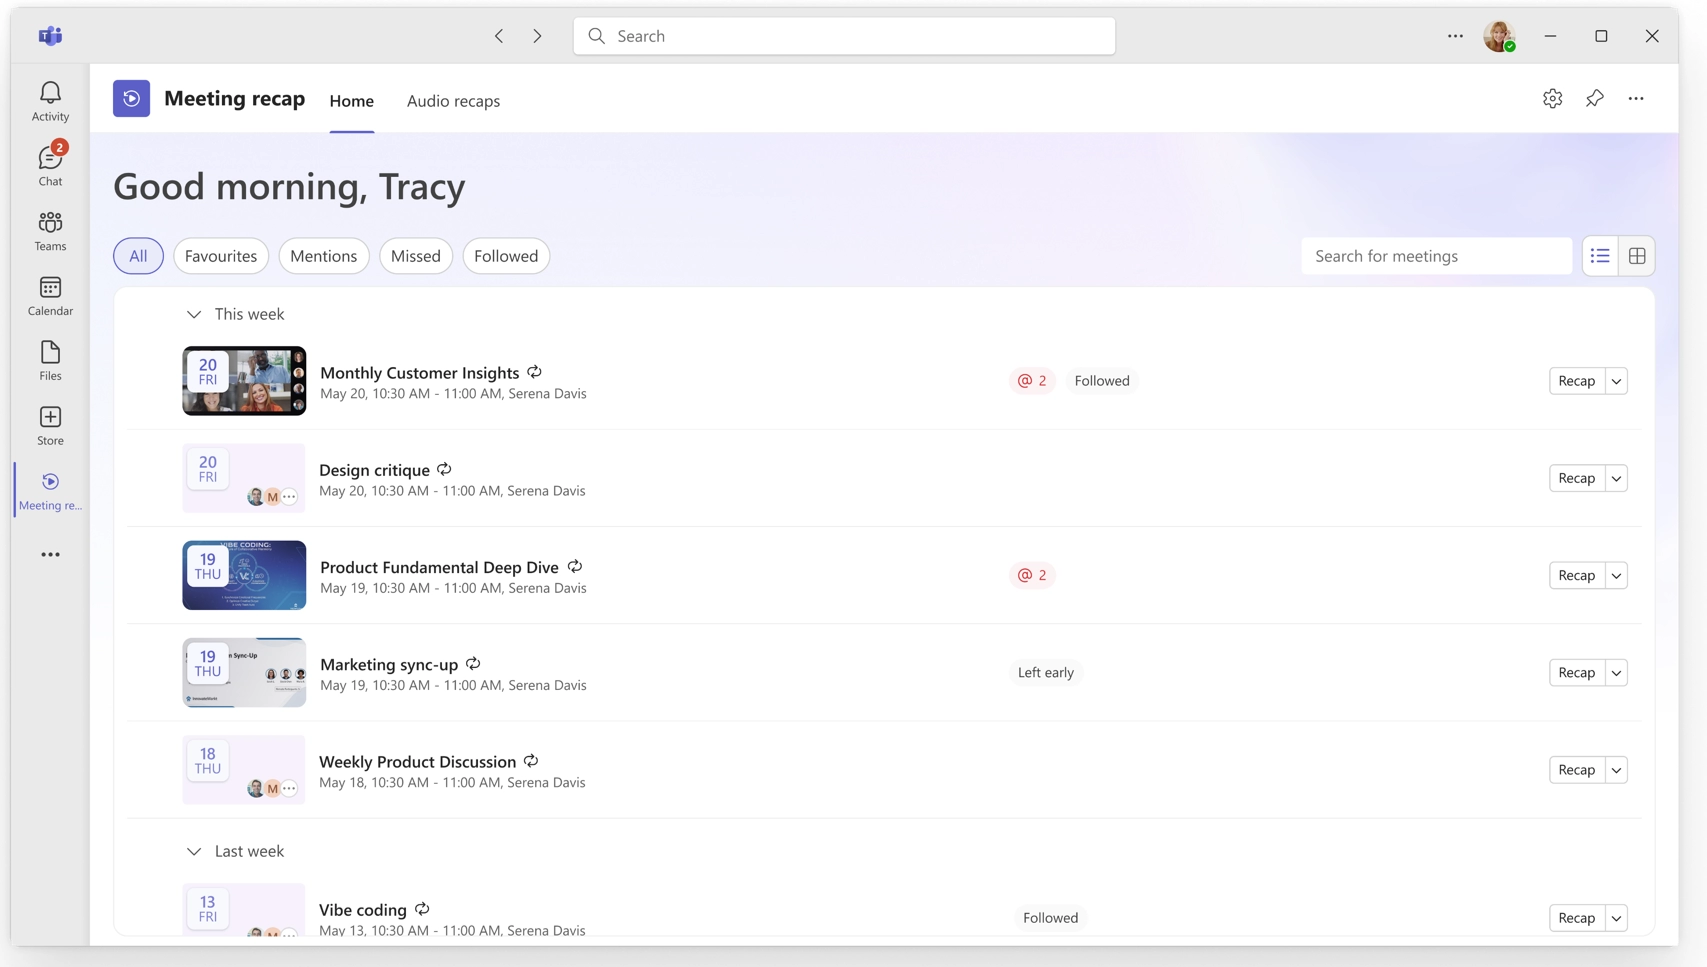Filter meetings by Mentions
The height and width of the screenshot is (967, 1707).
click(x=324, y=256)
